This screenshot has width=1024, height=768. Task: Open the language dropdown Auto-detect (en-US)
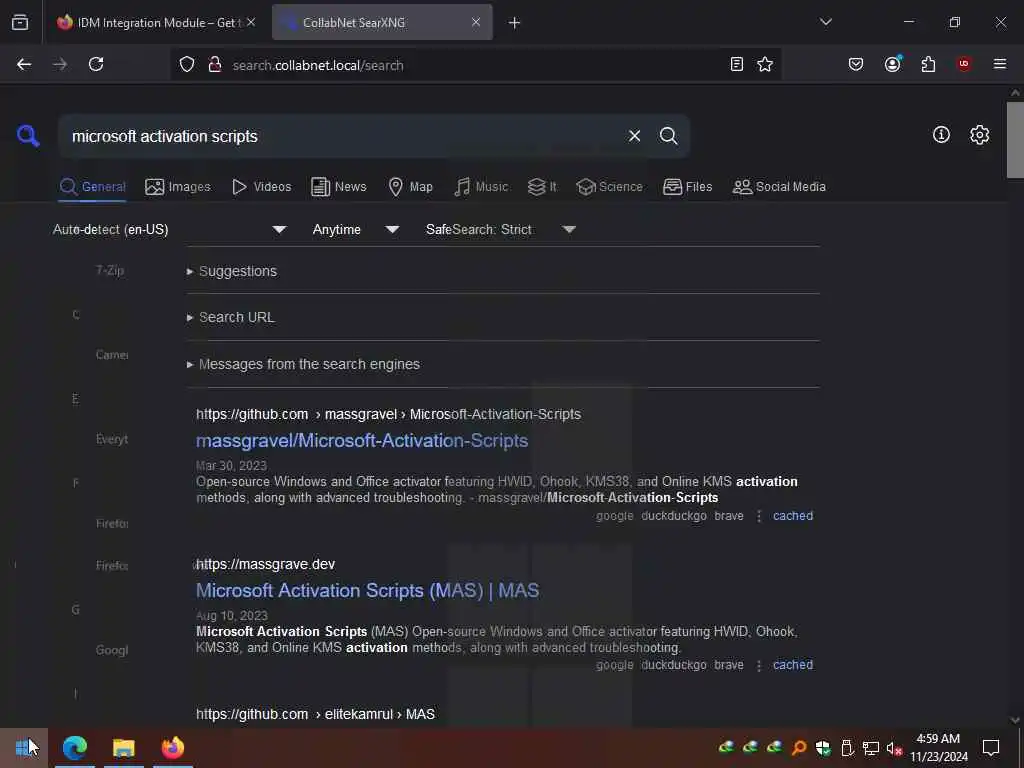[170, 229]
